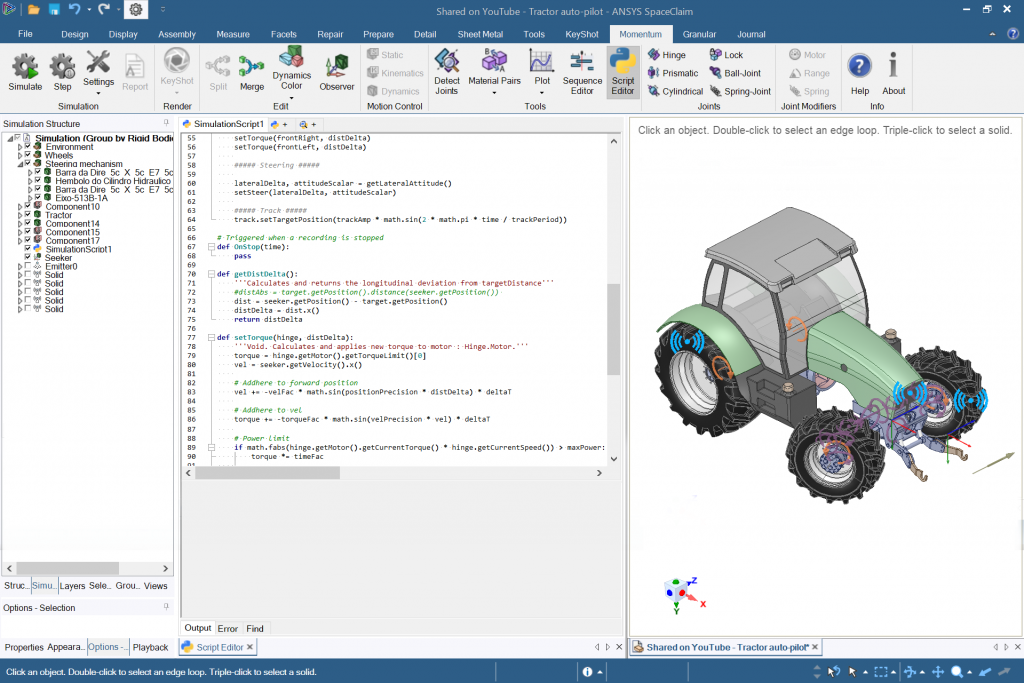
Task: Click the Redo arrow in title bar
Action: coord(104,10)
